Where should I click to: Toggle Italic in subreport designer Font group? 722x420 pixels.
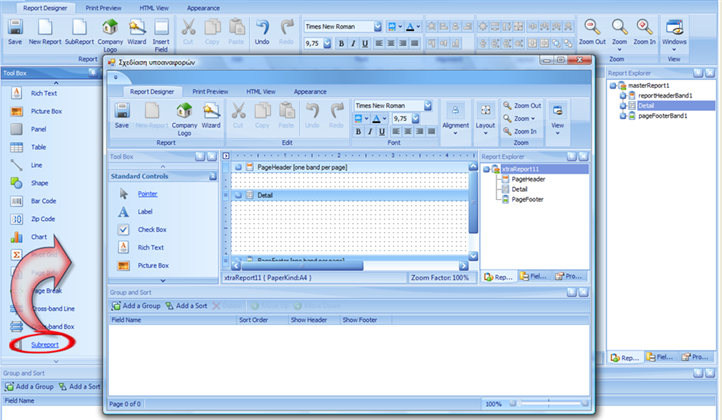point(370,132)
